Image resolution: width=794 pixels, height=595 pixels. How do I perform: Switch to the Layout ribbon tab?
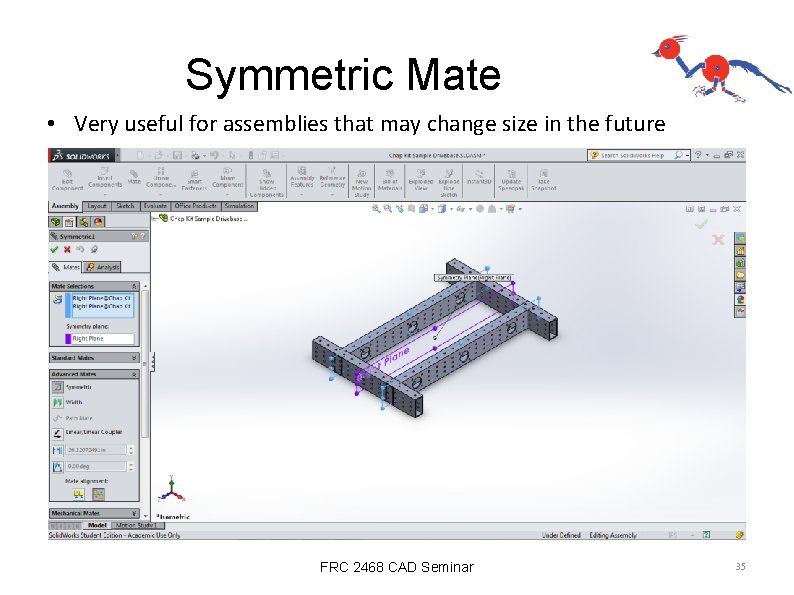pyautogui.click(x=97, y=206)
